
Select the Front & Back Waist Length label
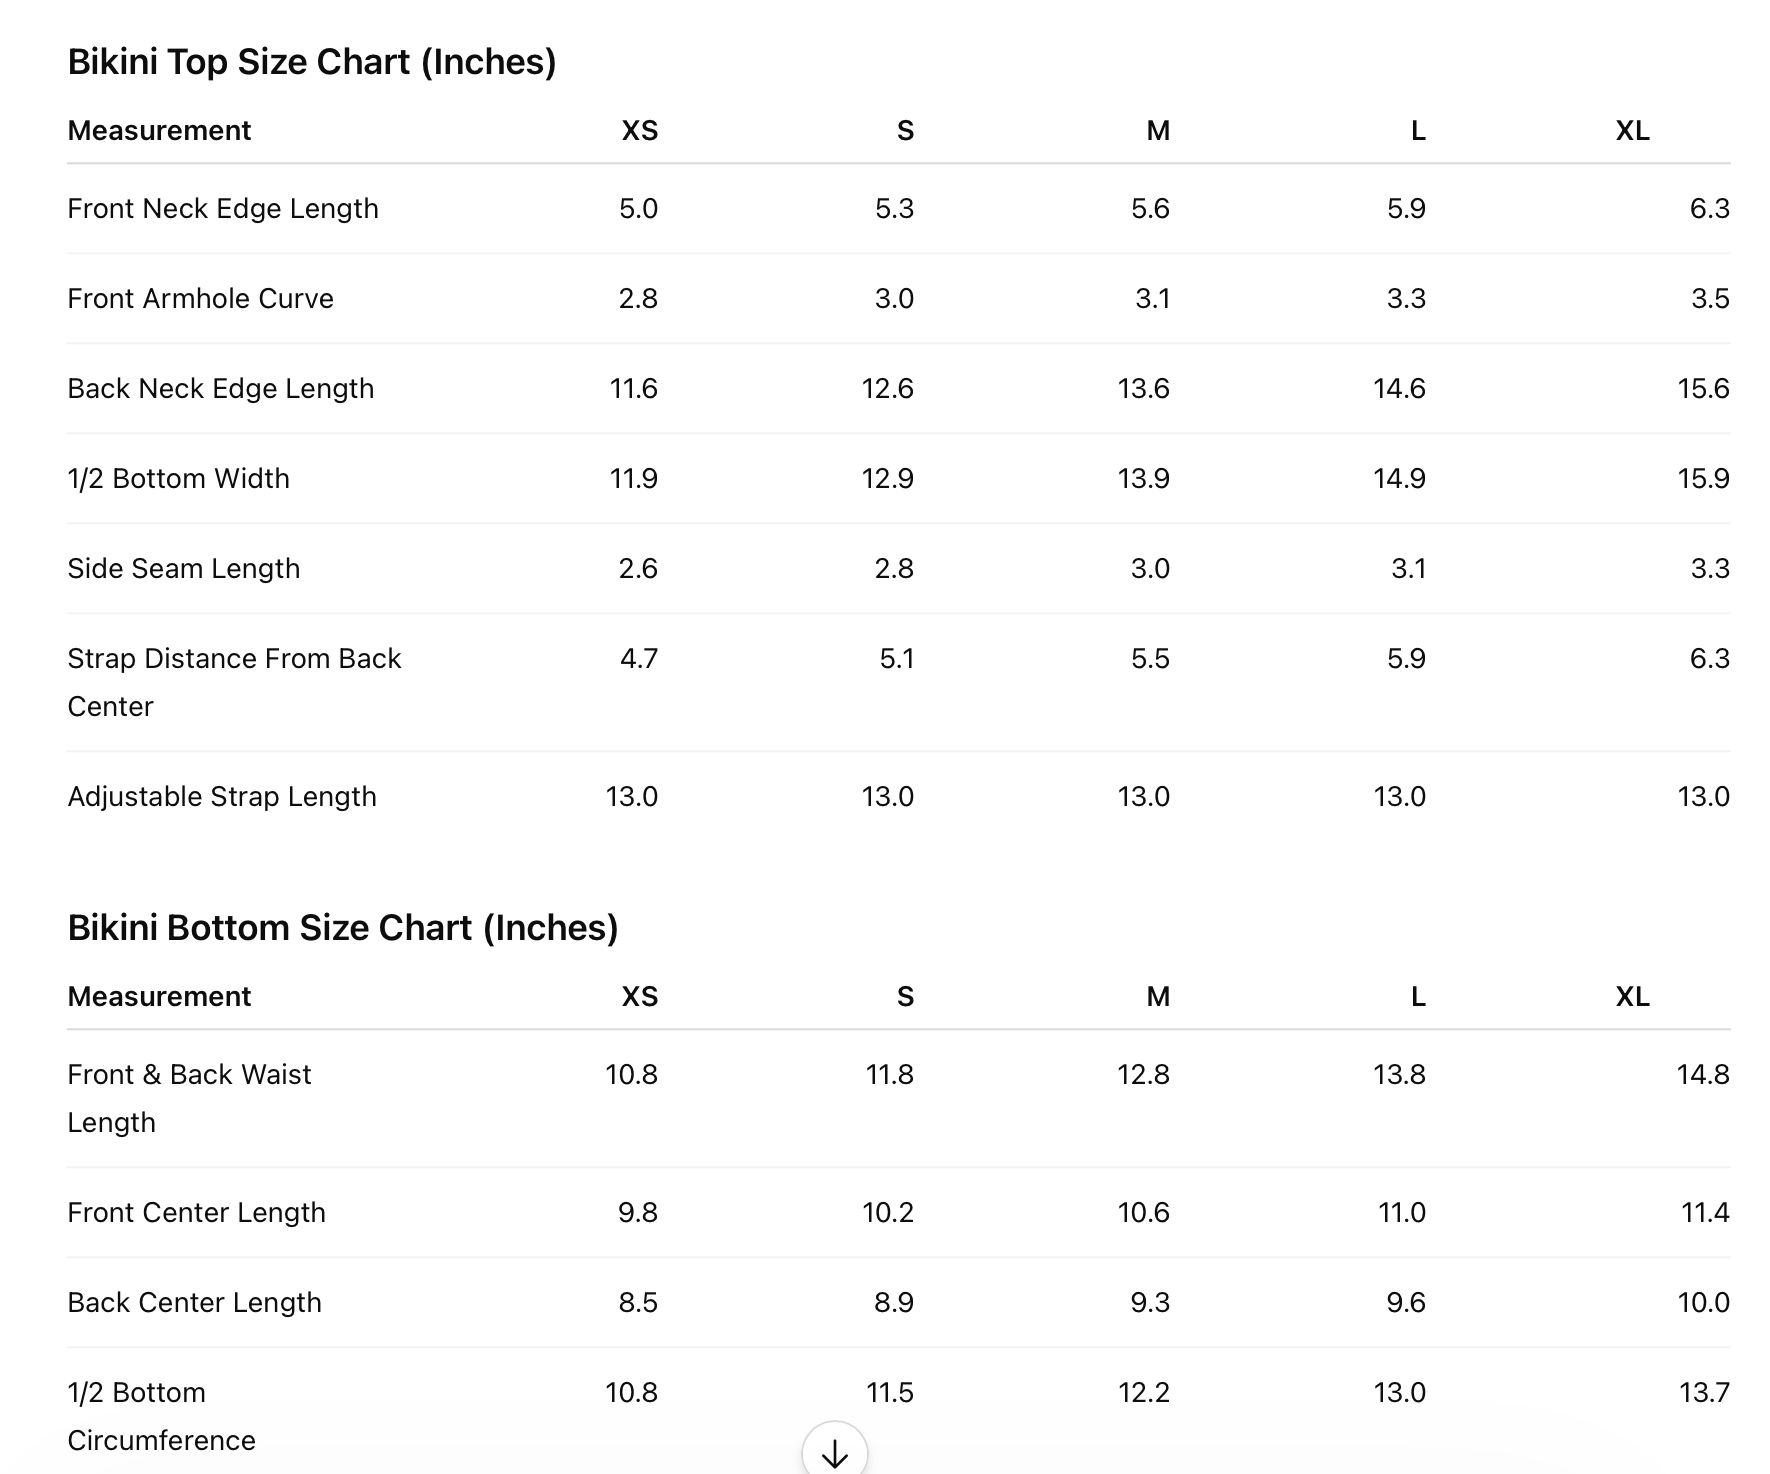coord(189,1099)
